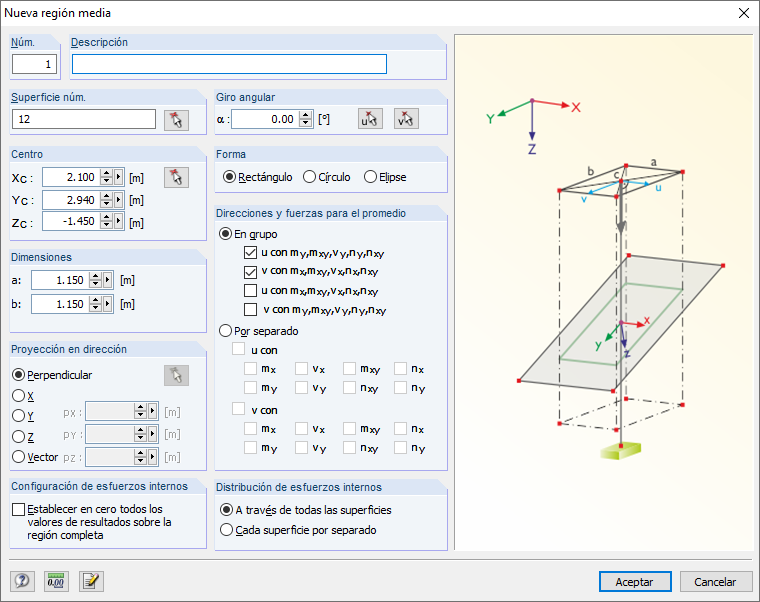Select v axis direction pick icon
The width and height of the screenshot is (760, 602).
click(406, 119)
